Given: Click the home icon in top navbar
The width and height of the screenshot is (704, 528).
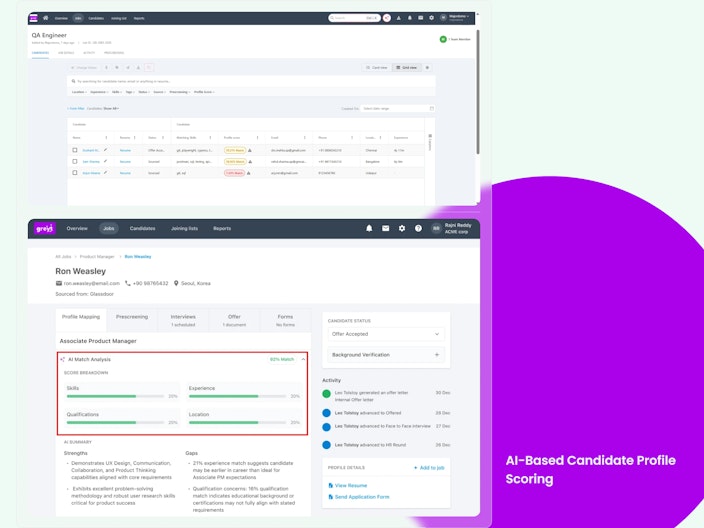Looking at the screenshot, I should [x=45, y=18].
